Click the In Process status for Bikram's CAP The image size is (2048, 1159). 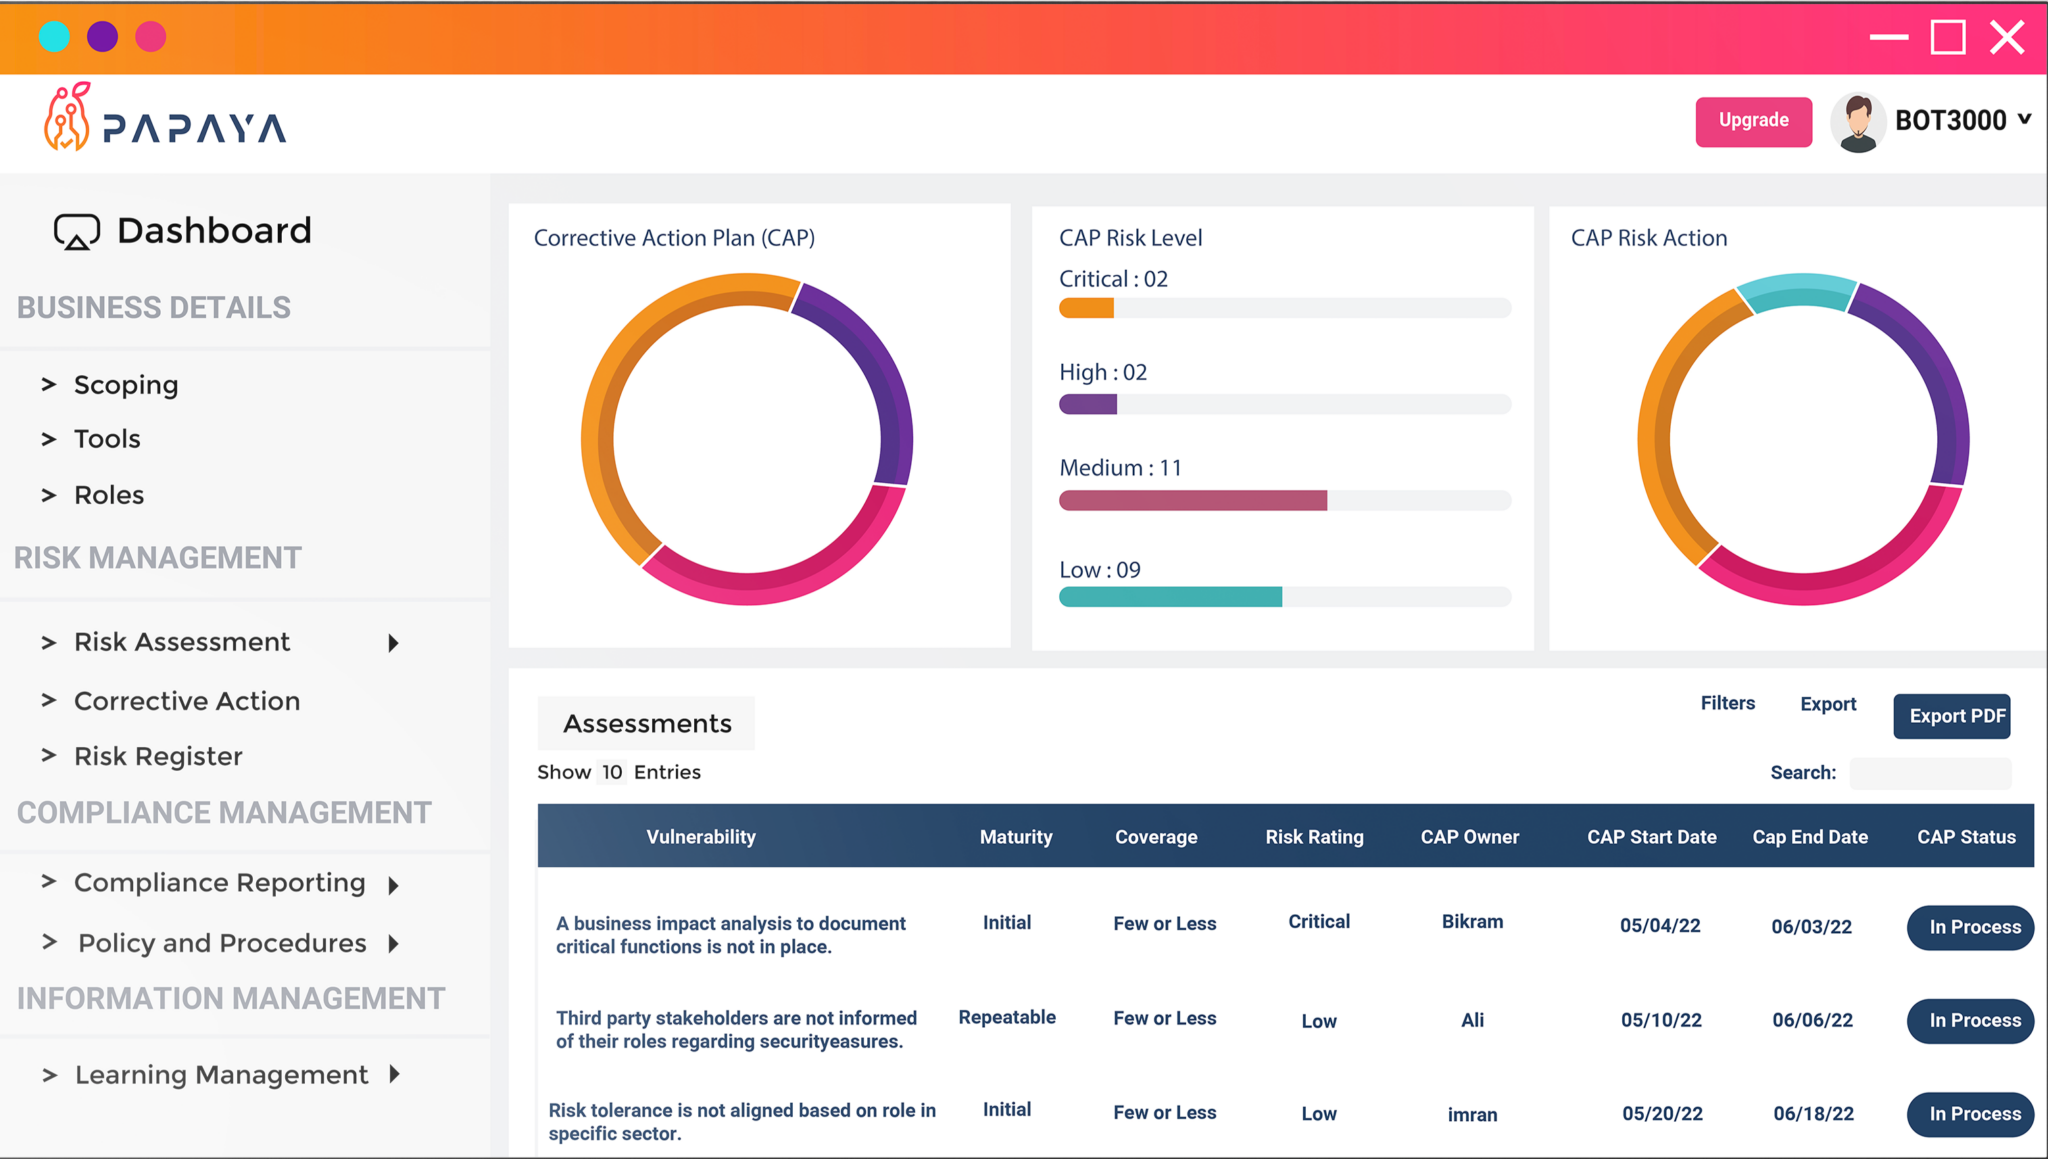point(1969,927)
